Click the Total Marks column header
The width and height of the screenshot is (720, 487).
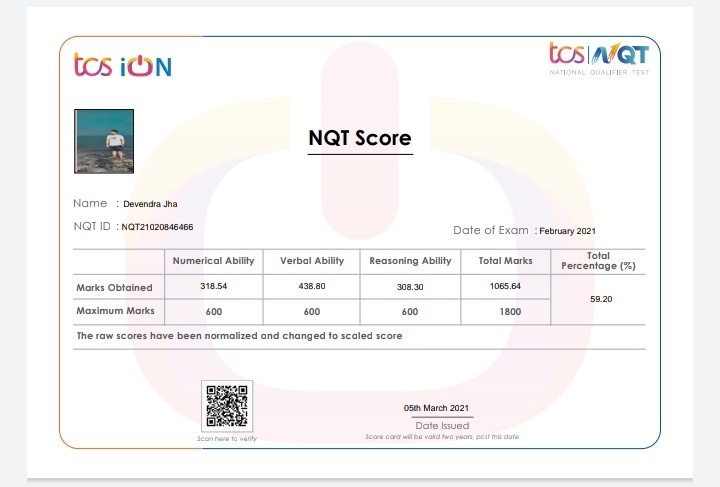(x=506, y=261)
